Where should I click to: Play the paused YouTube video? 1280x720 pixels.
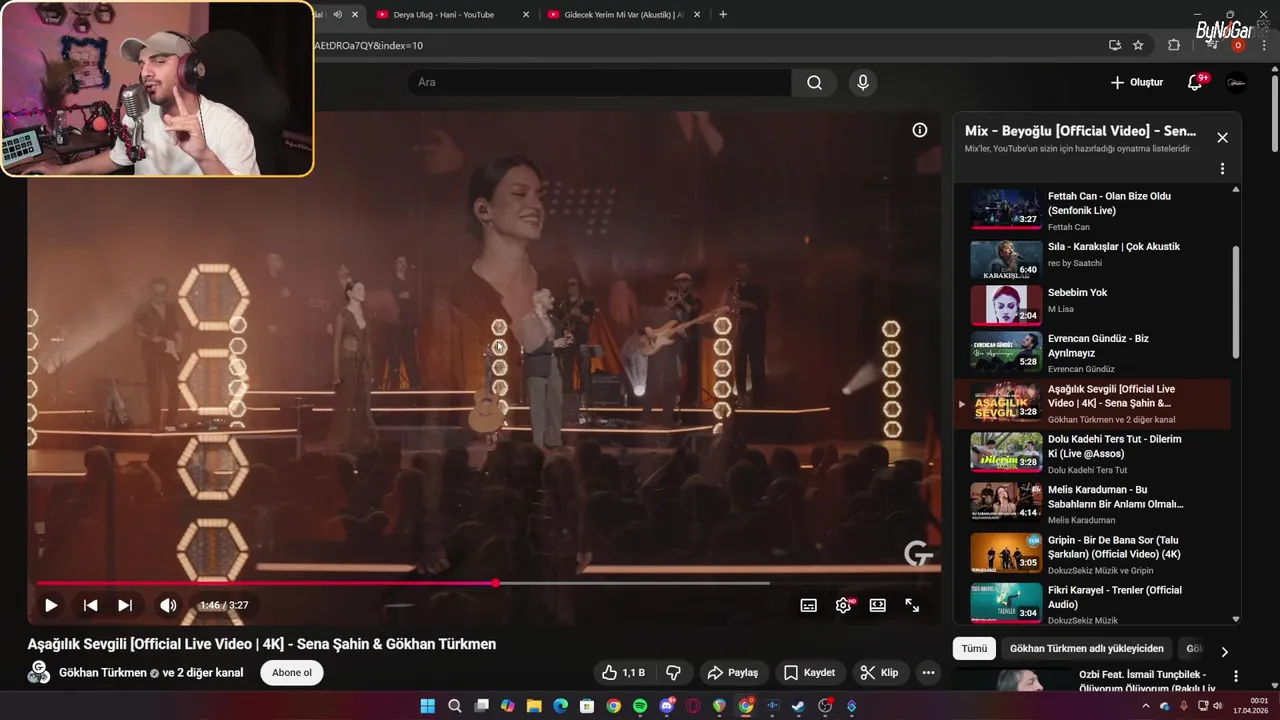51,605
